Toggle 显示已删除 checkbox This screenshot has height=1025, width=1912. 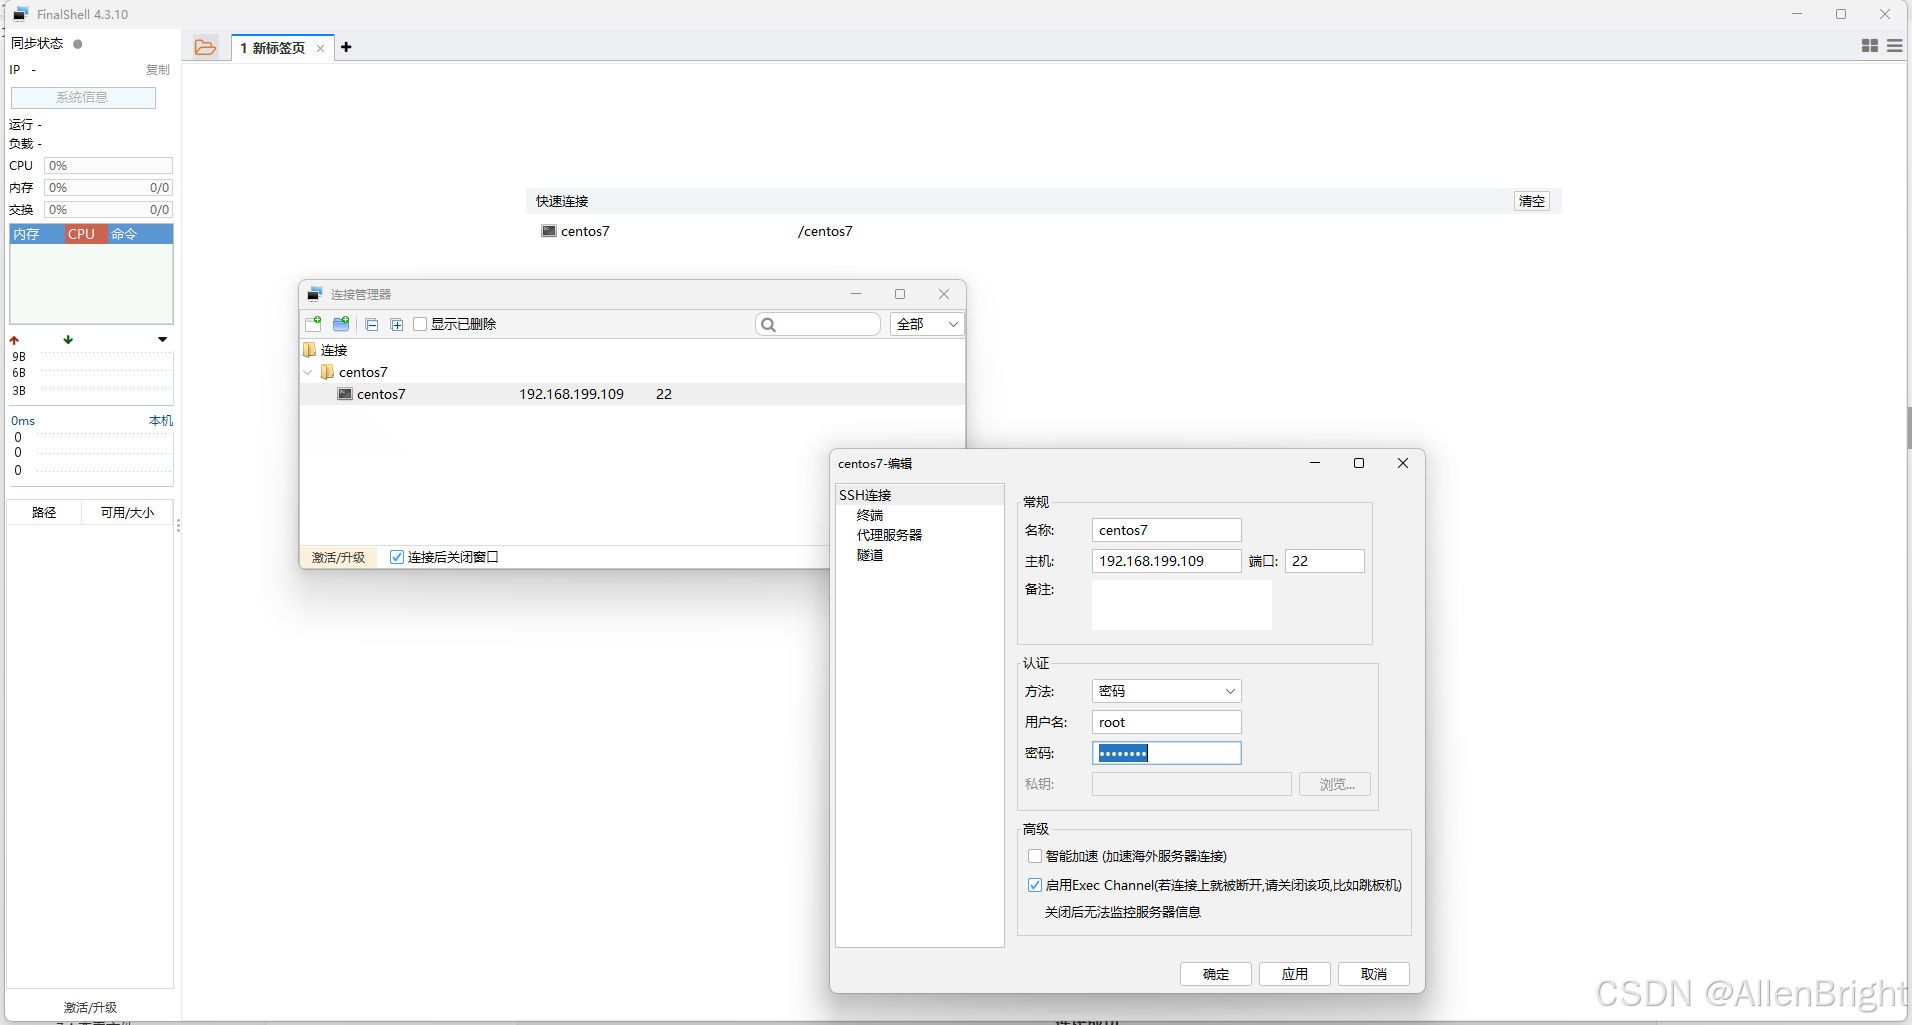click(x=420, y=324)
